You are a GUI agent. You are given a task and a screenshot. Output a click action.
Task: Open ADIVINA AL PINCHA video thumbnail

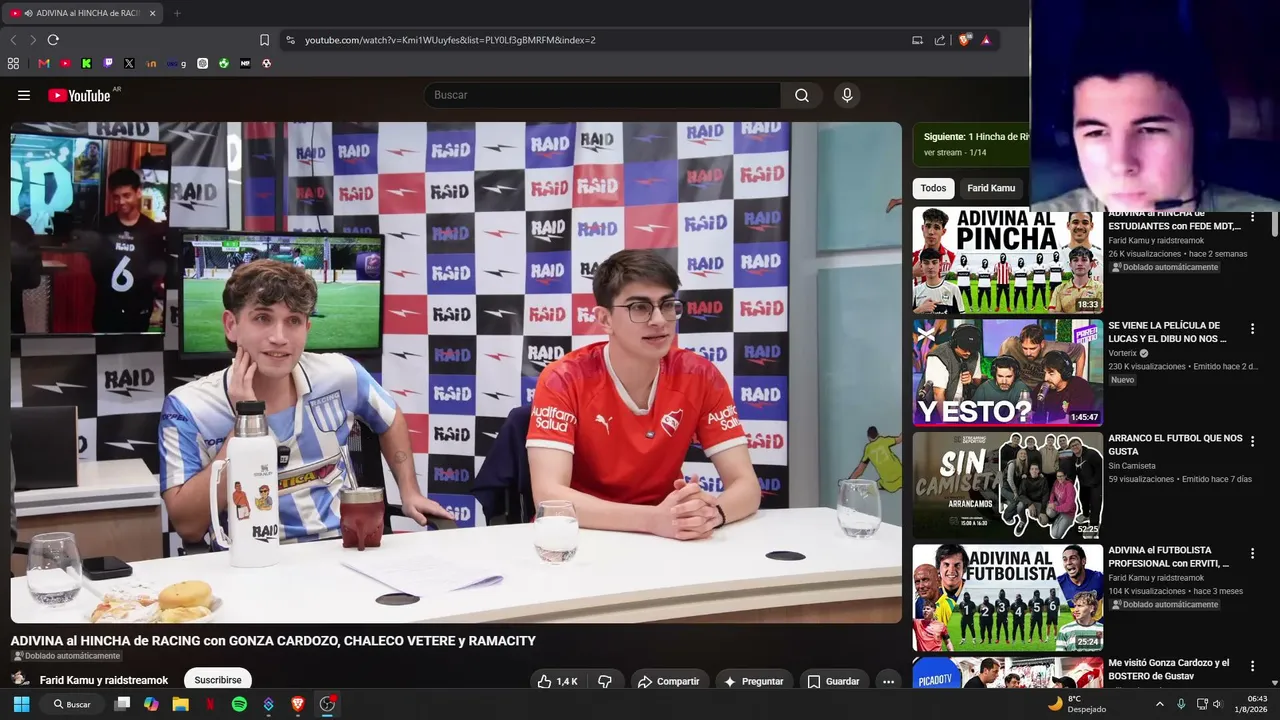coord(1008,260)
